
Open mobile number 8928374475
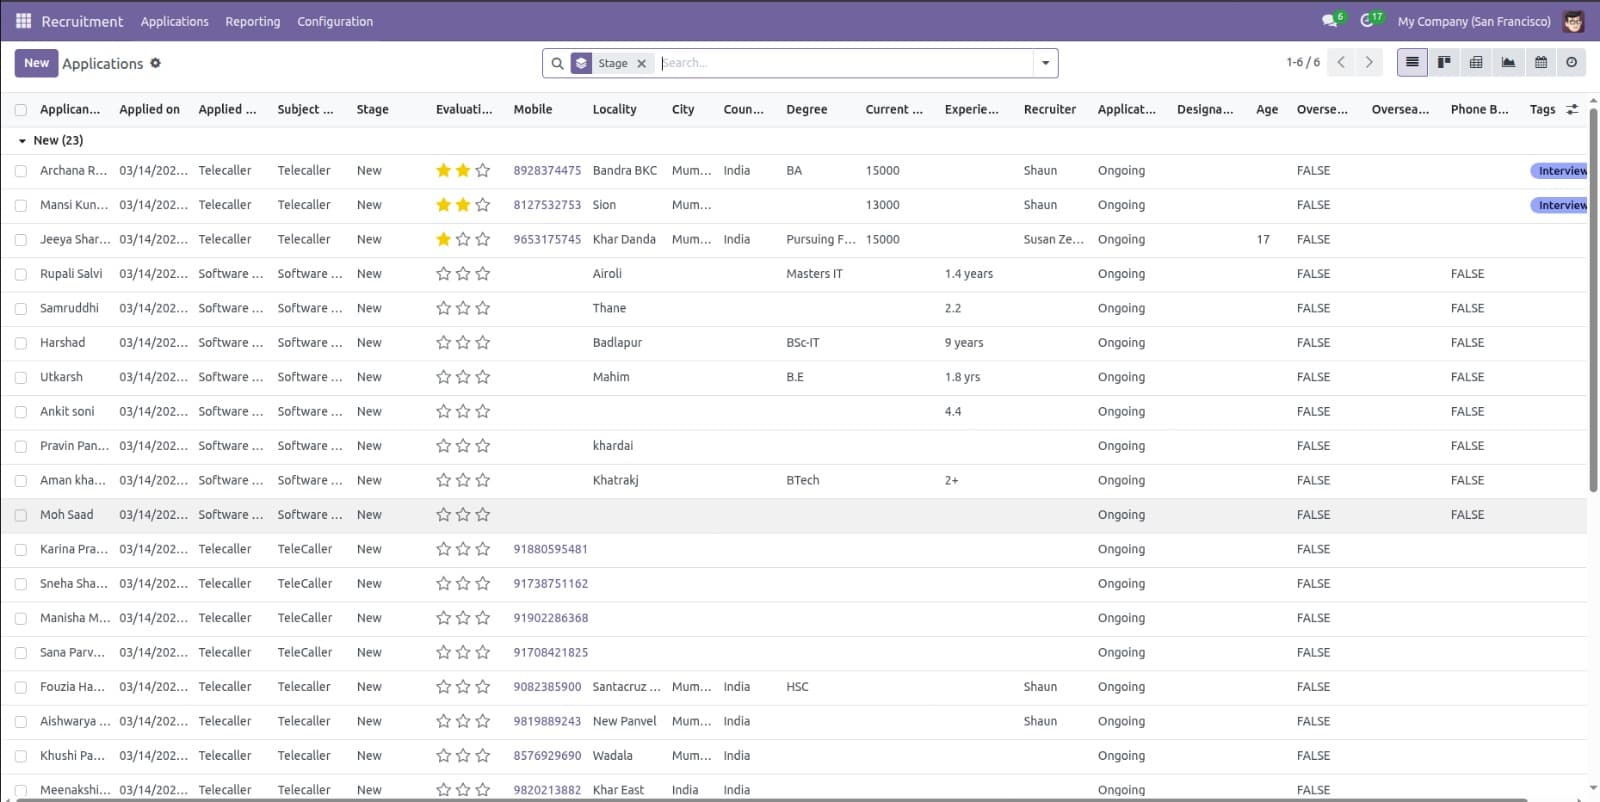coord(547,171)
